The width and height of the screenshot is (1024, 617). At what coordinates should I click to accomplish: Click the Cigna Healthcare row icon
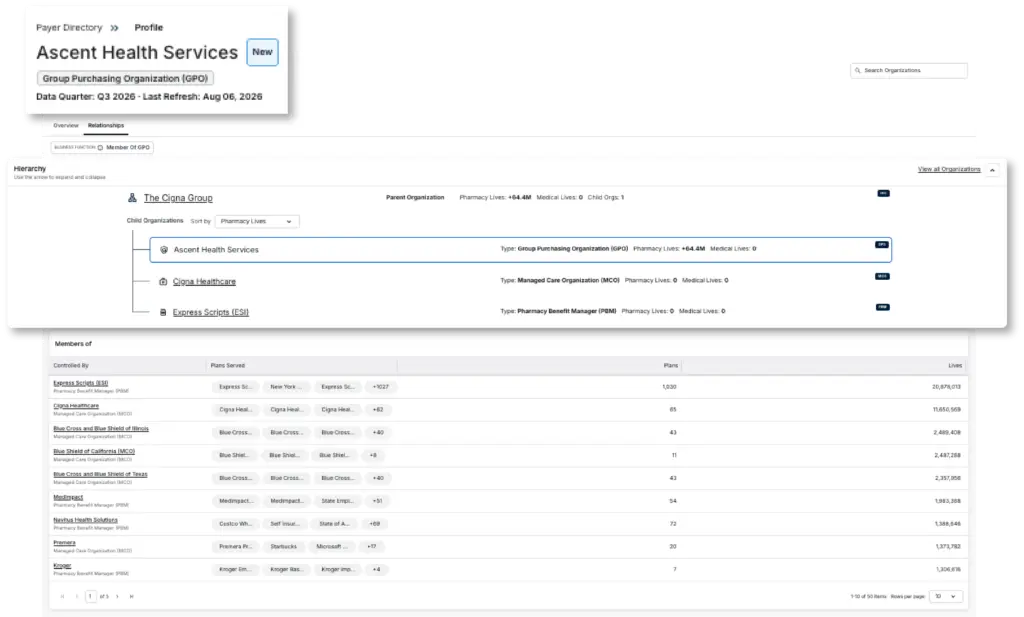pyautogui.click(x=163, y=281)
